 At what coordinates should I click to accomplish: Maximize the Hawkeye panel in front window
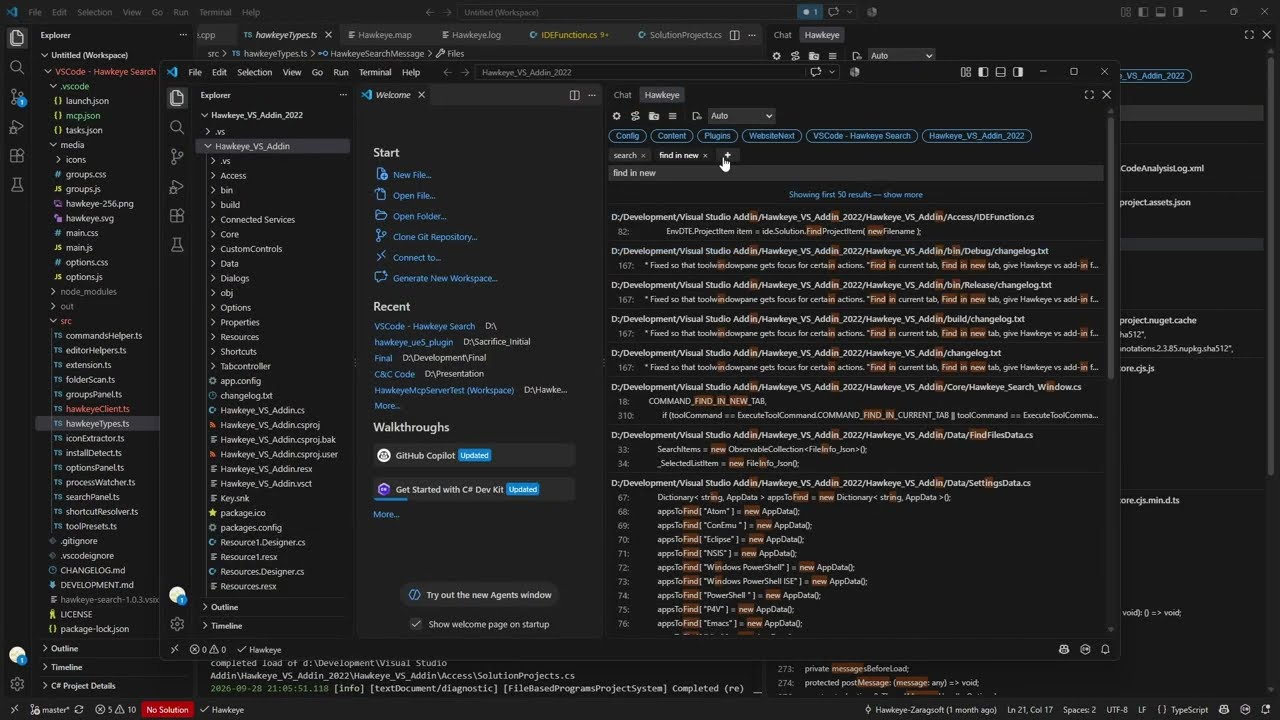1089,95
